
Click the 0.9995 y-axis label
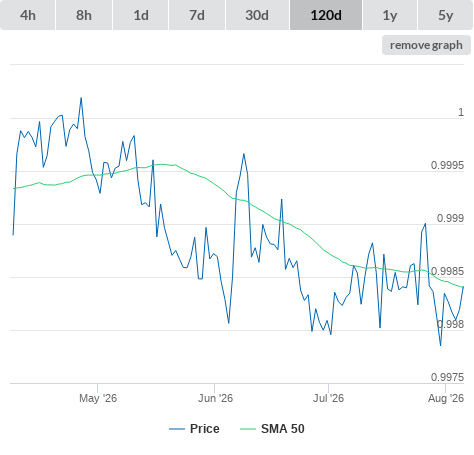447,165
